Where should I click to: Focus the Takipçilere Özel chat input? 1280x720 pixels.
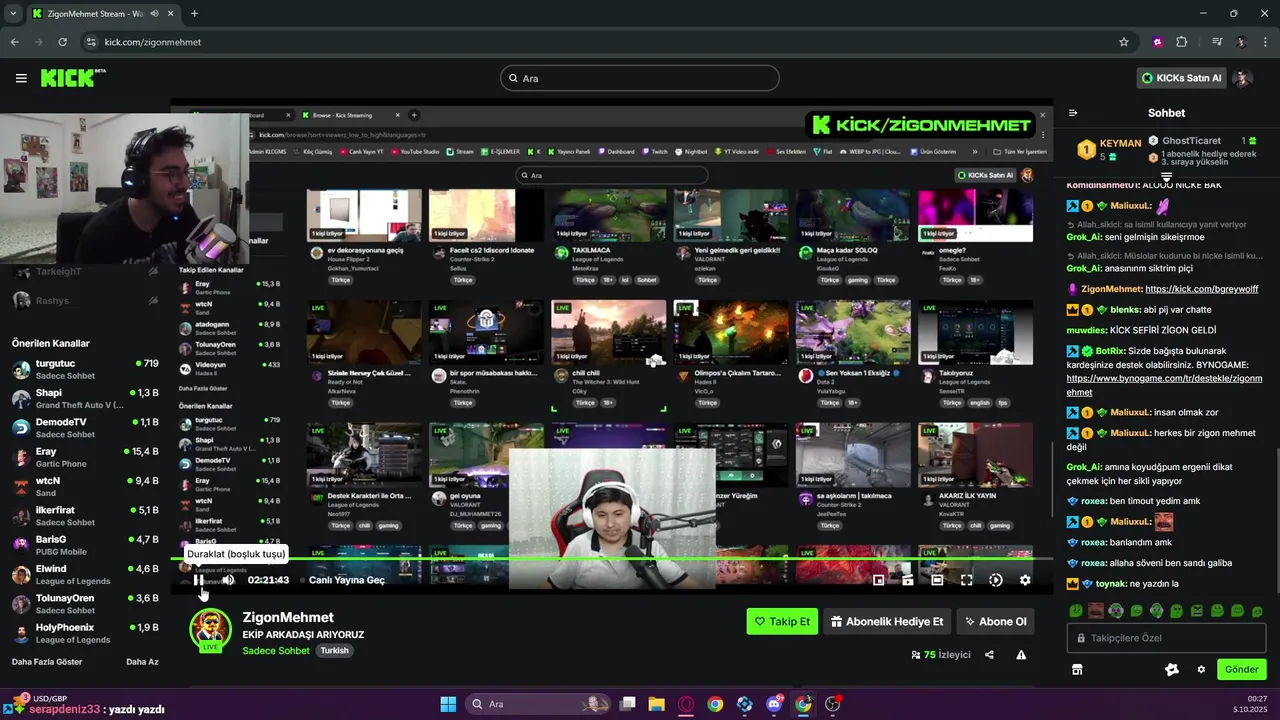pyautogui.click(x=1167, y=638)
